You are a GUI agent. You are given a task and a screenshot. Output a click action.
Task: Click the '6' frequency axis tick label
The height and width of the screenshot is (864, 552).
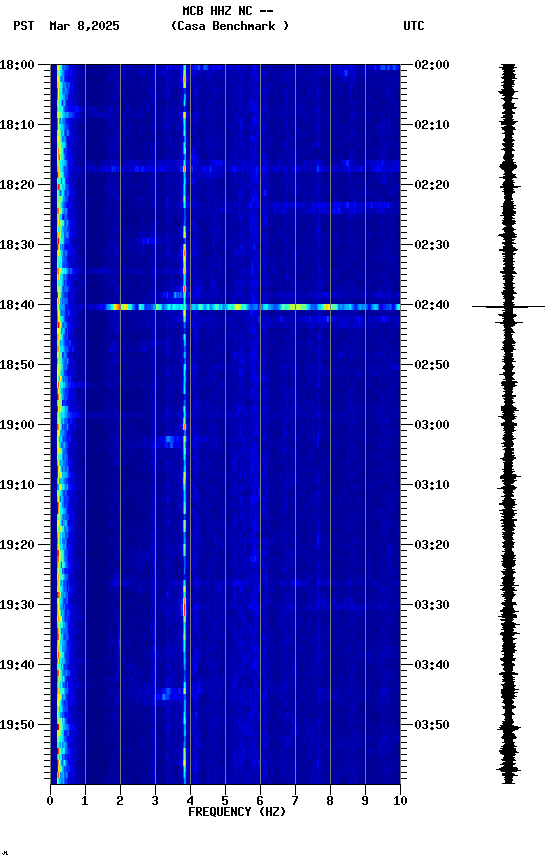coord(260,801)
